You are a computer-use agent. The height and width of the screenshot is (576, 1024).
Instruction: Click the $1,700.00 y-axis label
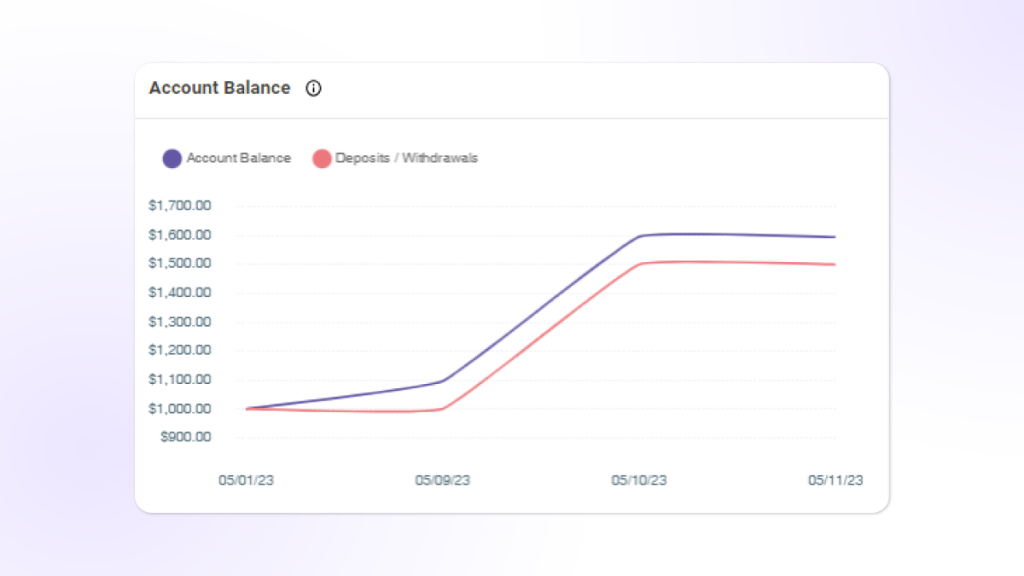click(x=179, y=206)
